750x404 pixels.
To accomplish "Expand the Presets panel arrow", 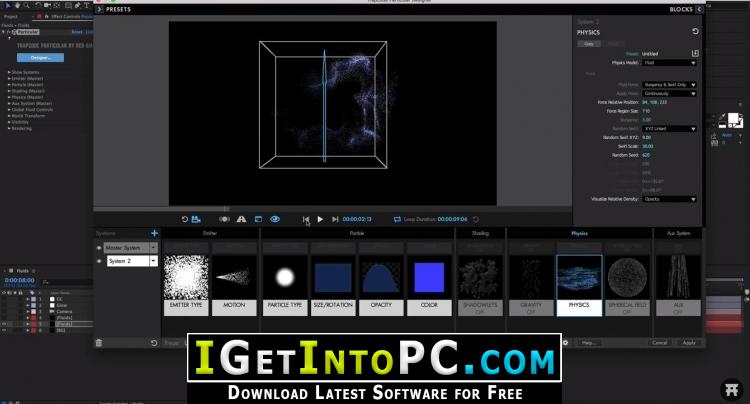I will [x=99, y=9].
